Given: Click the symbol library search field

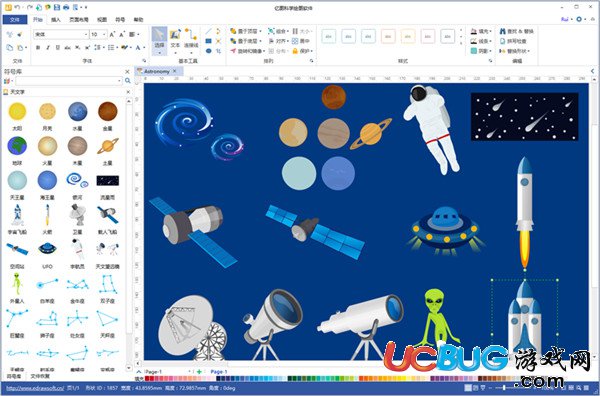Looking at the screenshot, I should point(68,81).
